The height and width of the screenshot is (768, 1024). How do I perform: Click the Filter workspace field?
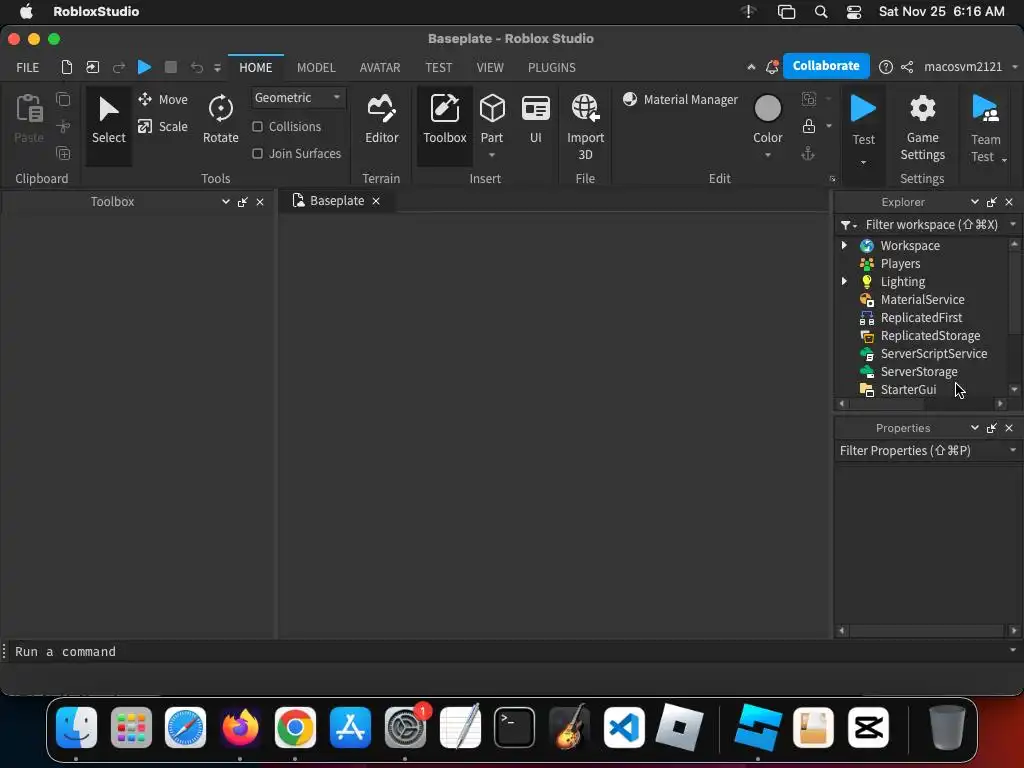(931, 225)
